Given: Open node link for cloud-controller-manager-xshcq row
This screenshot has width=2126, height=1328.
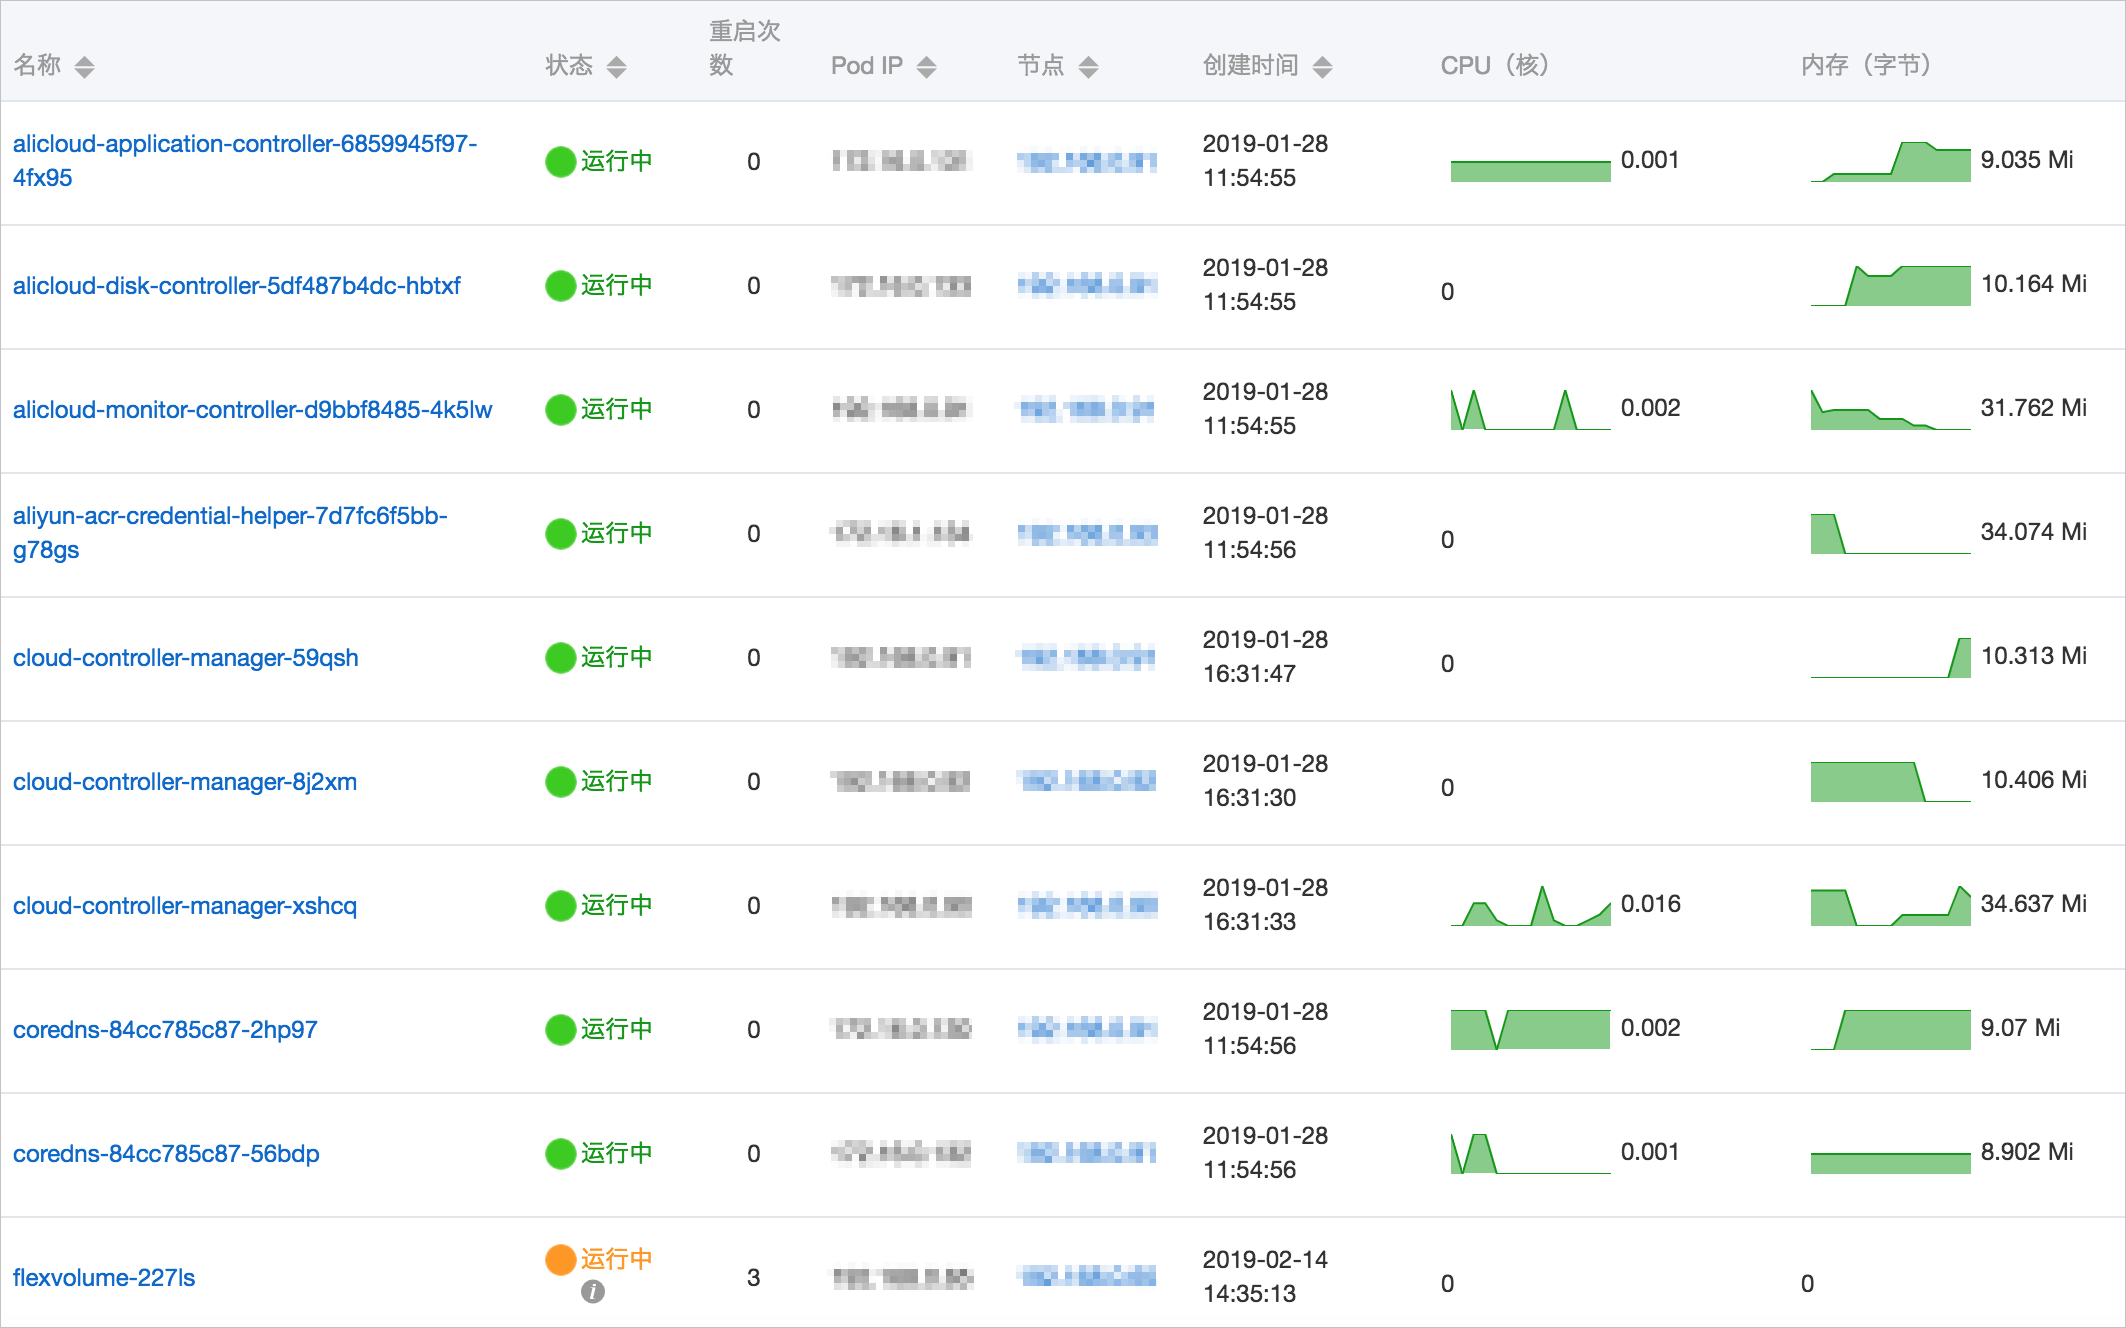Looking at the screenshot, I should coord(1087,905).
